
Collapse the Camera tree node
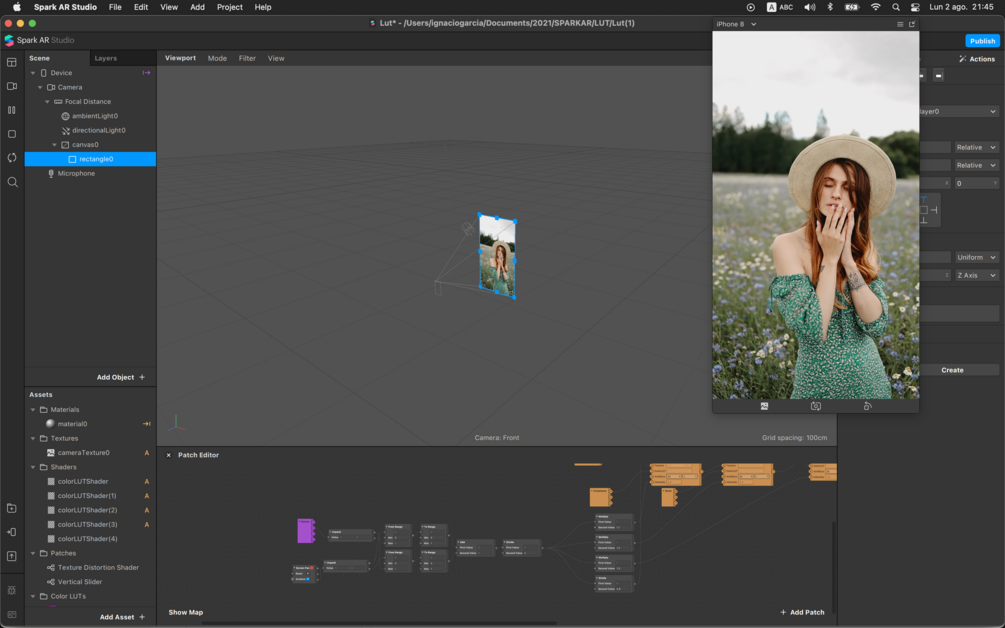(x=40, y=87)
